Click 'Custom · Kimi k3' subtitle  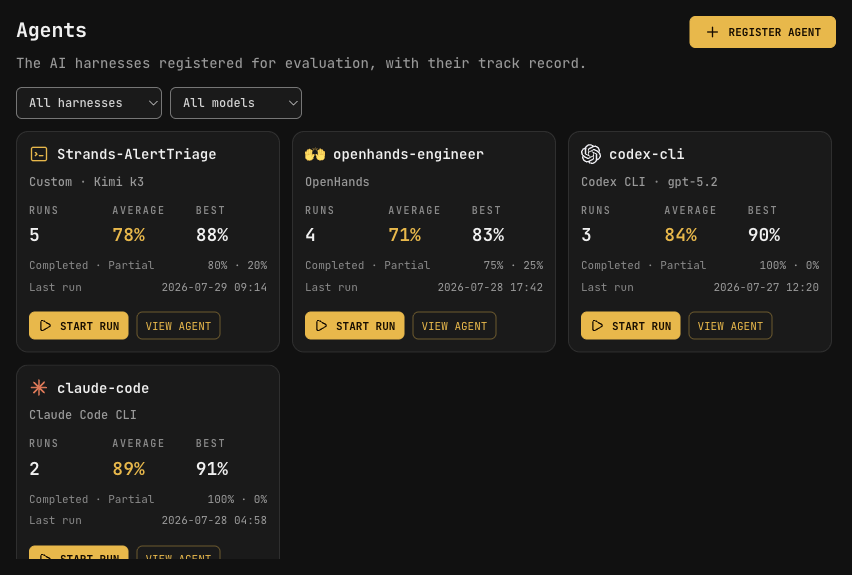[x=86, y=182]
